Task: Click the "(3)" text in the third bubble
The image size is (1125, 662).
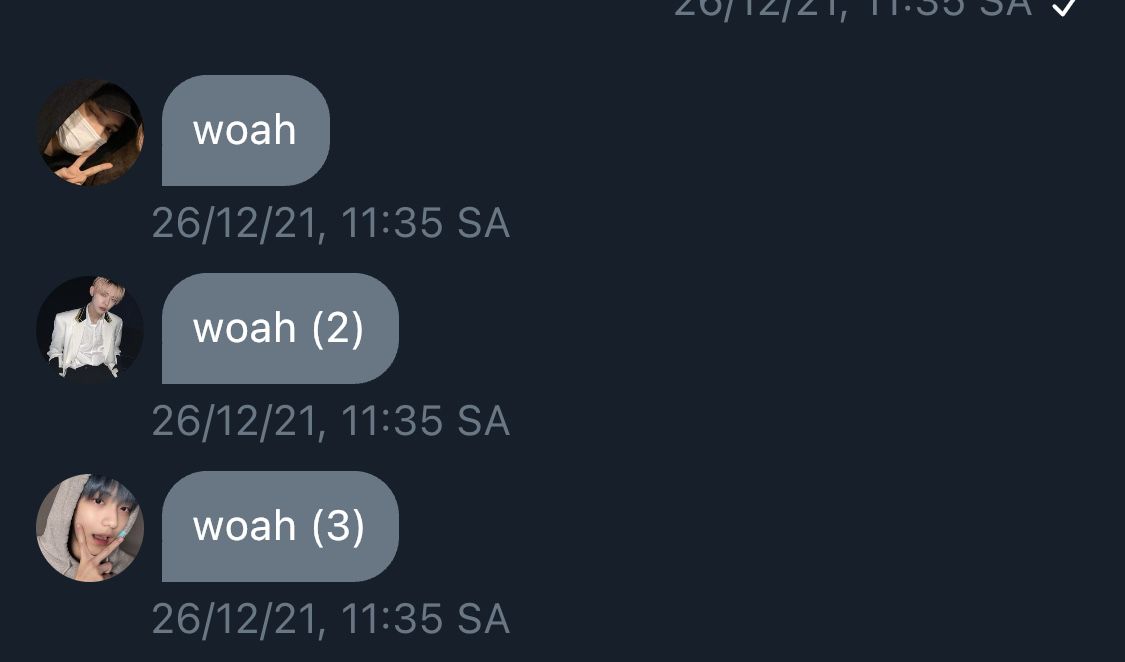Action: coord(338,526)
